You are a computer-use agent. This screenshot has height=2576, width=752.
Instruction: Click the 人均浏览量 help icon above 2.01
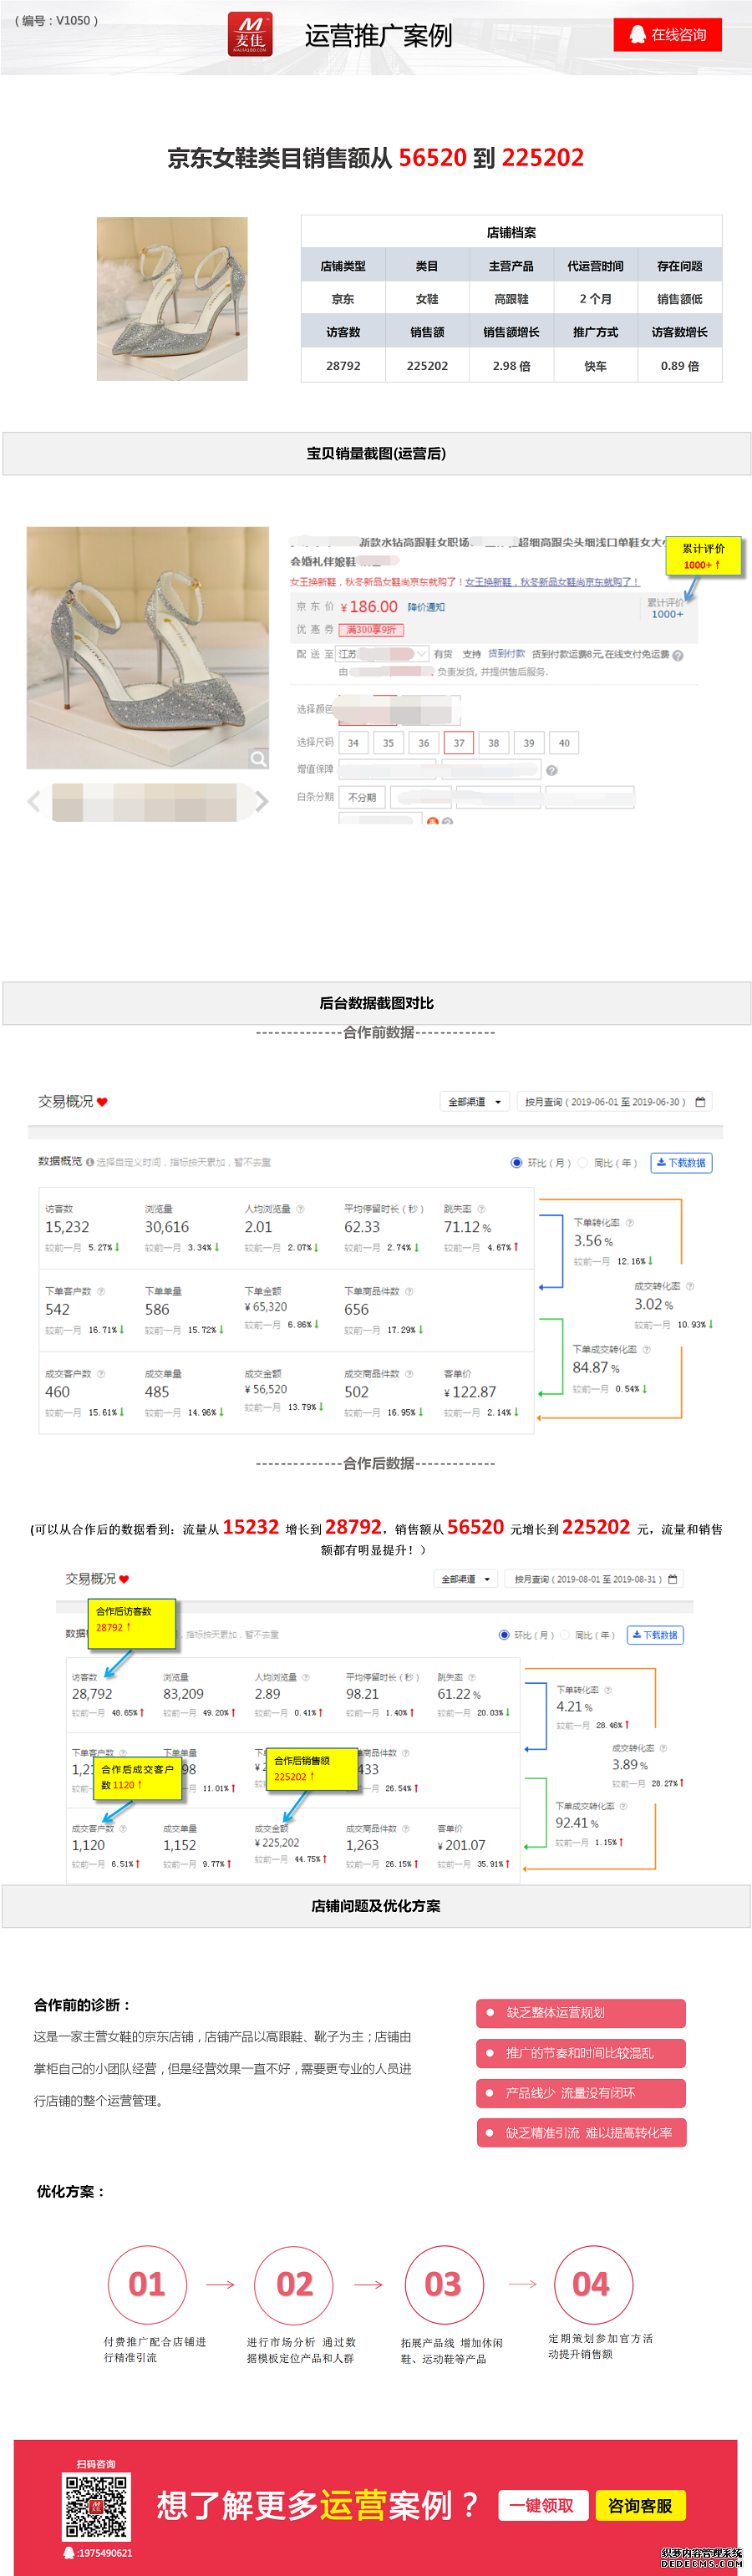click(300, 1209)
